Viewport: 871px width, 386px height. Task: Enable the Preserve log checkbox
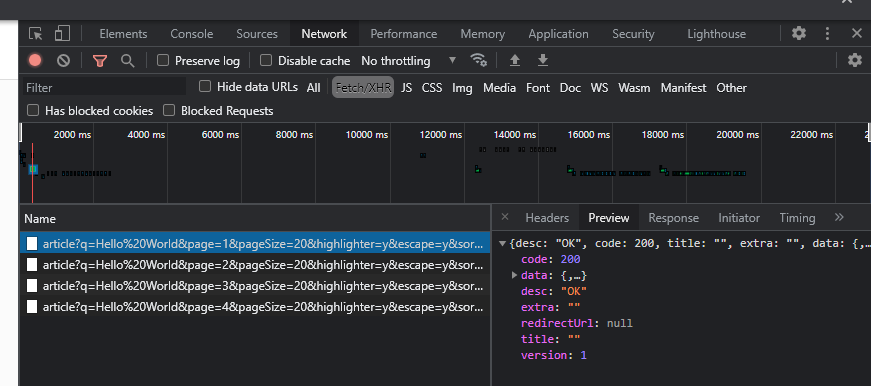click(163, 60)
